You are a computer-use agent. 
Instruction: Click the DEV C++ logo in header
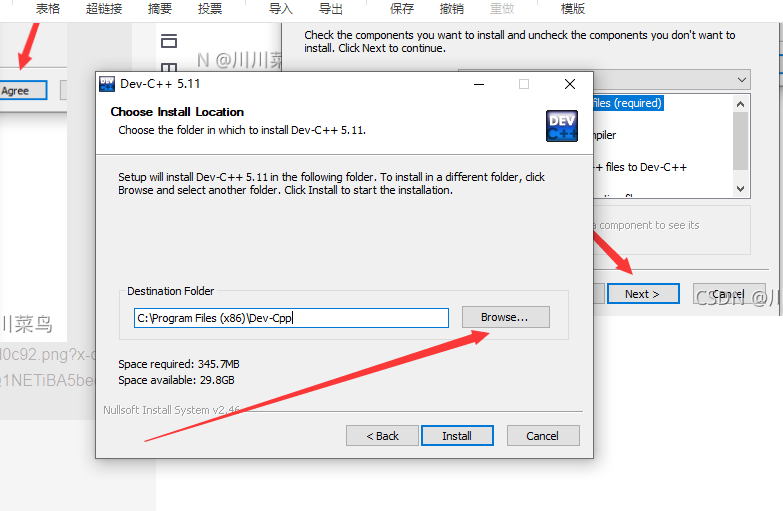pyautogui.click(x=562, y=126)
